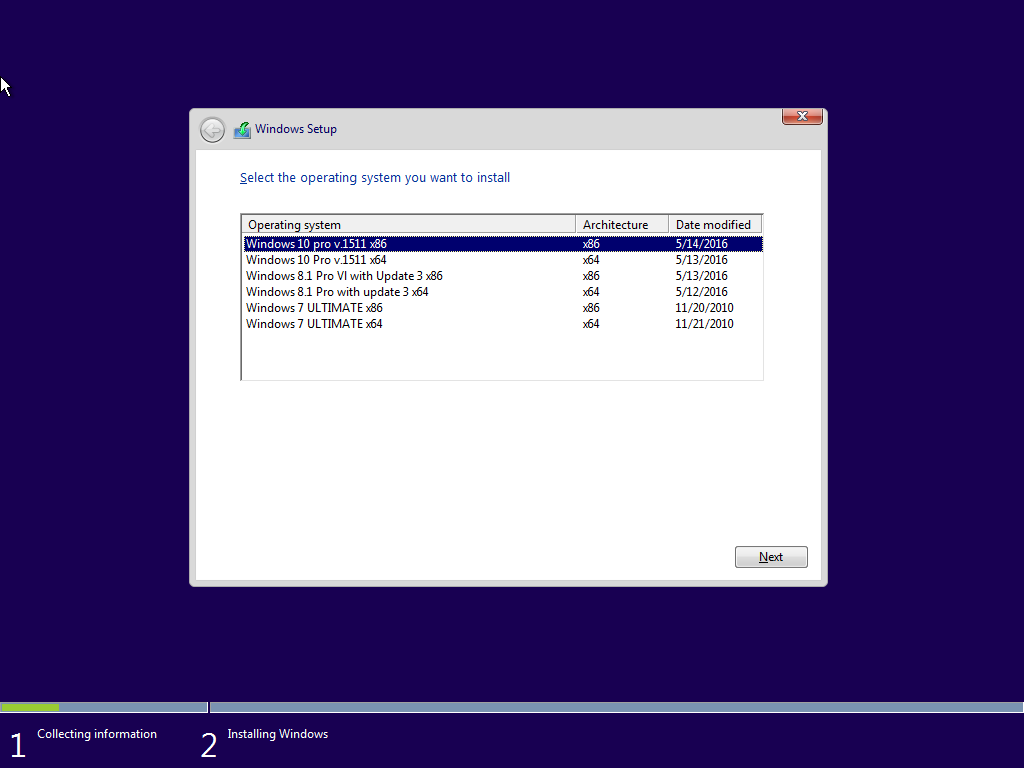Click the Next button
The image size is (1024, 768).
(771, 557)
